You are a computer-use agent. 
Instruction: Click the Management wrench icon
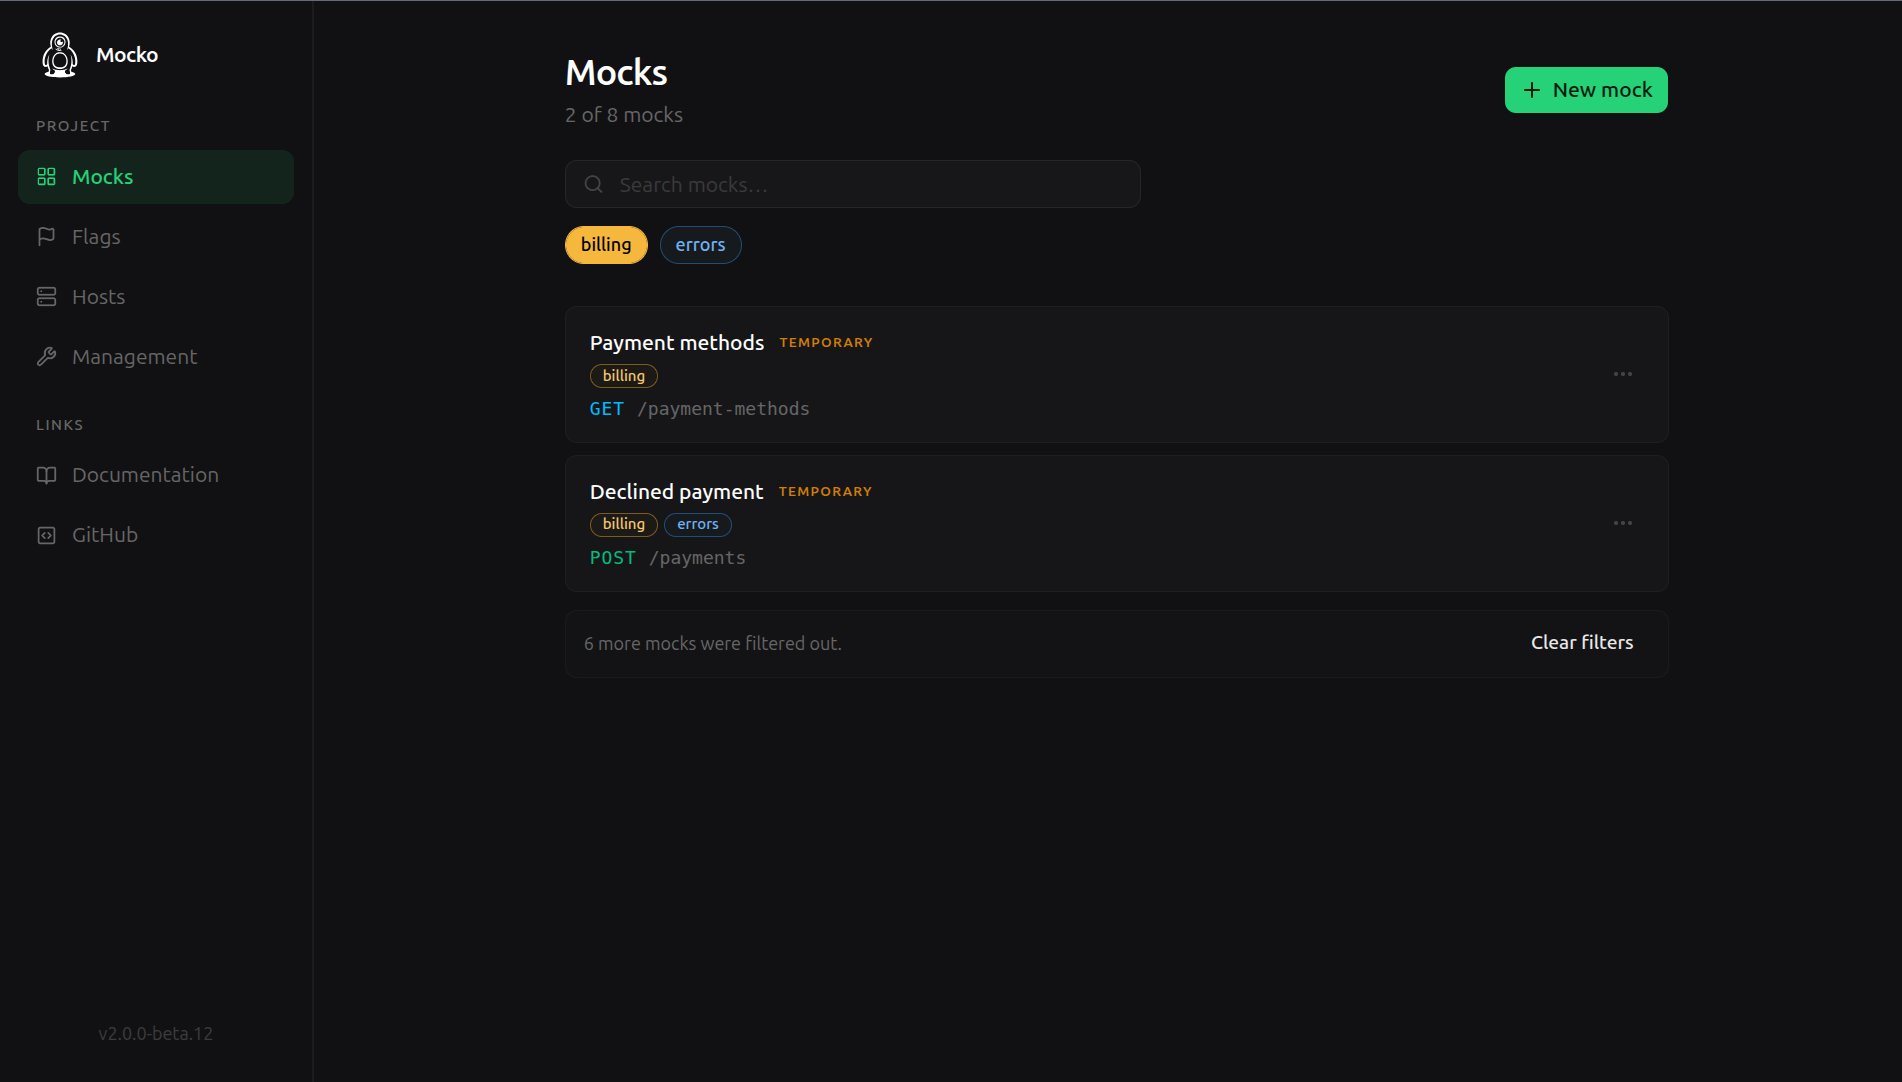click(46, 357)
